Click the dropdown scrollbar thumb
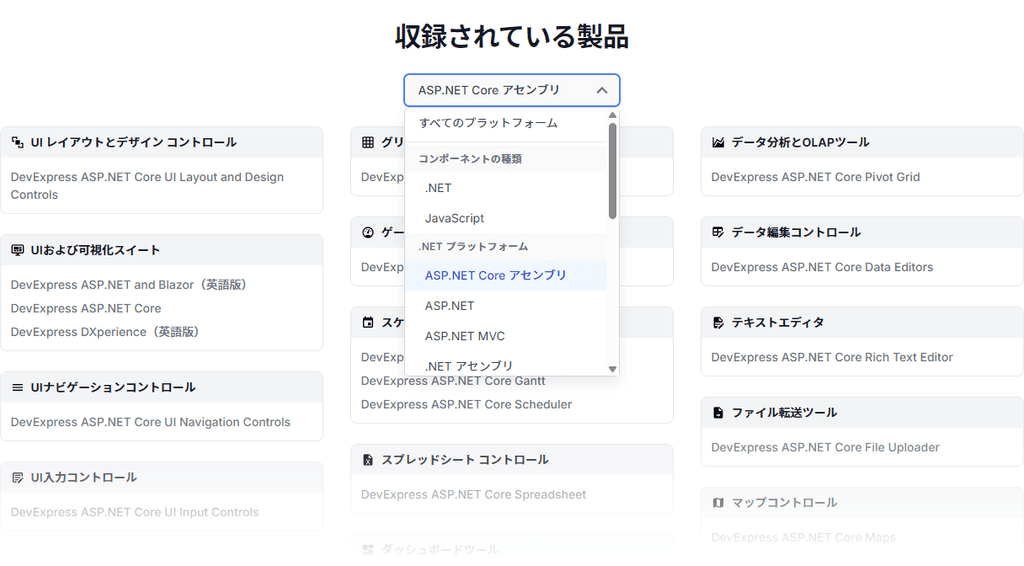 click(x=613, y=171)
